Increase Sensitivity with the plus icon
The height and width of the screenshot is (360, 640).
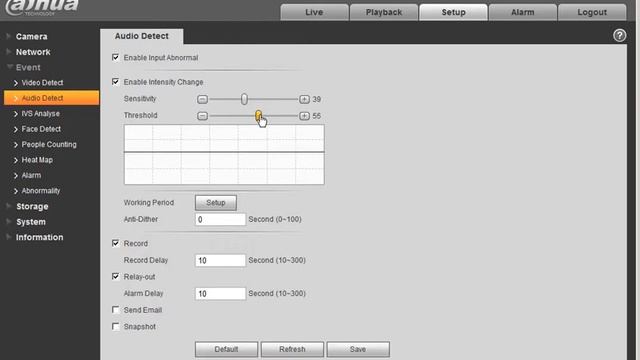point(304,99)
